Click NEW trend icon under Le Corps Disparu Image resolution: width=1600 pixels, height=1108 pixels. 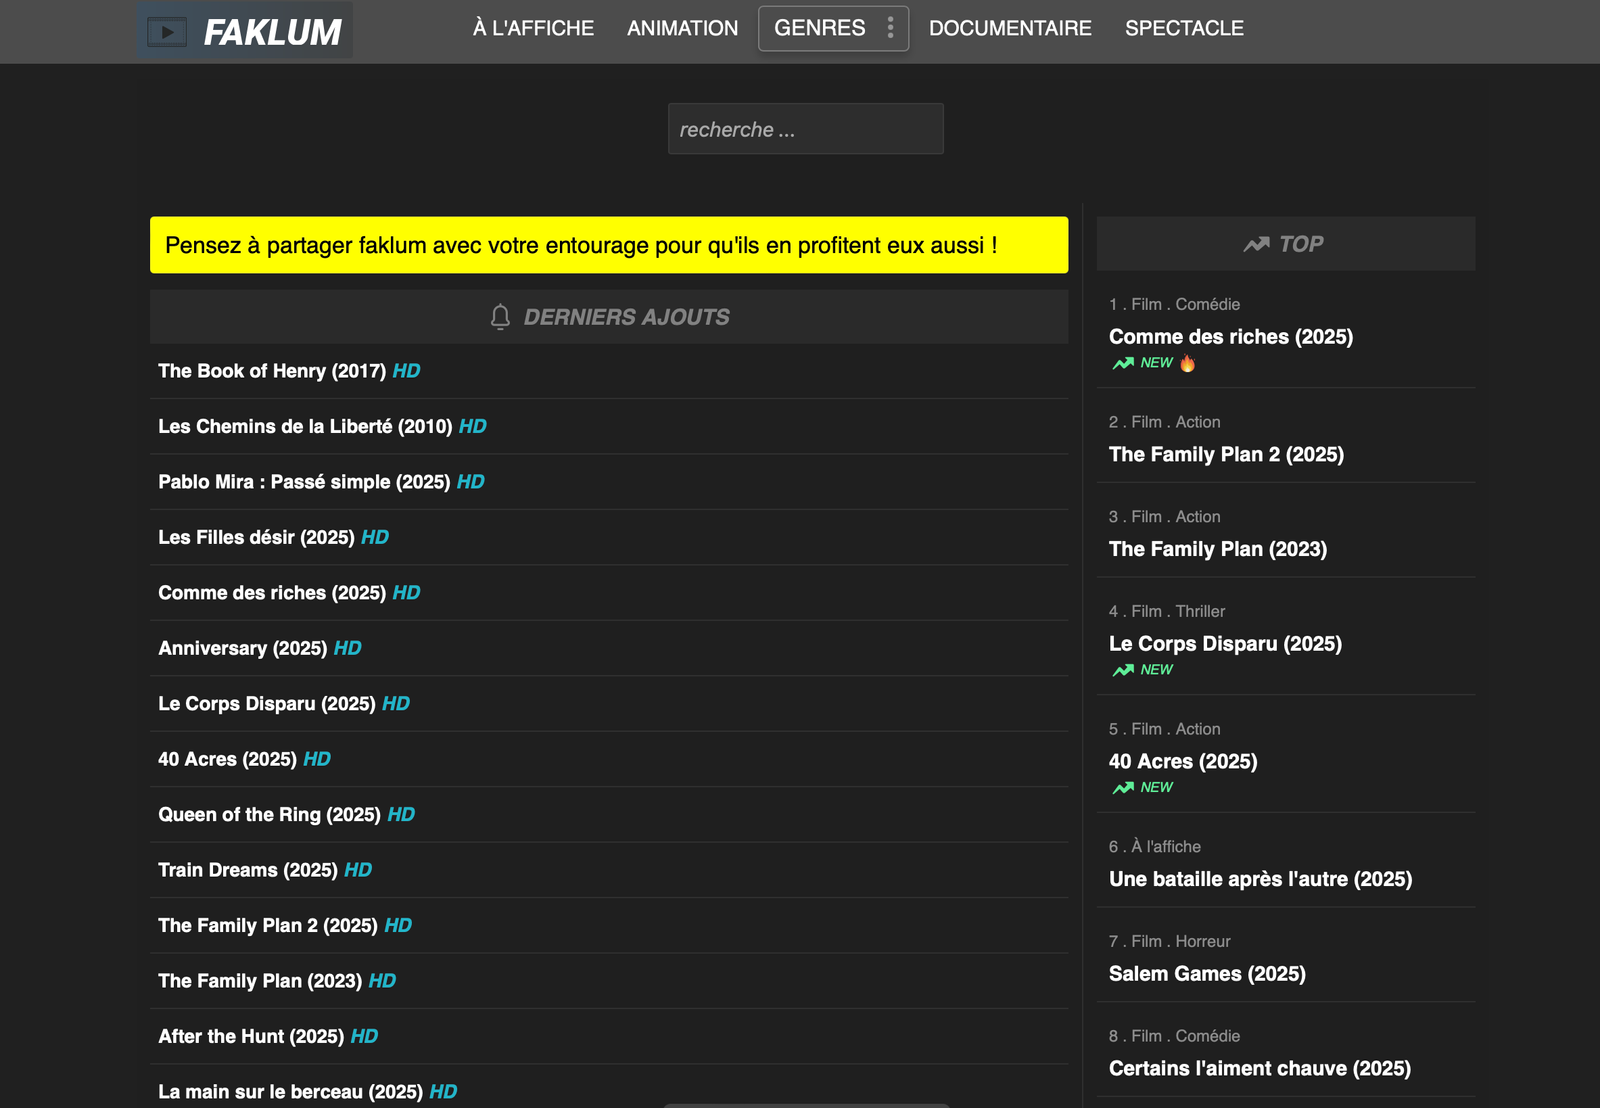tap(1123, 670)
